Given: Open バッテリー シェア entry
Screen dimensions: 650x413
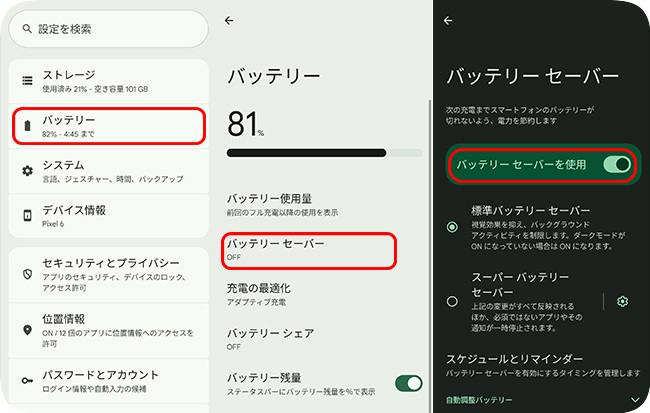Looking at the screenshot, I should [325, 339].
